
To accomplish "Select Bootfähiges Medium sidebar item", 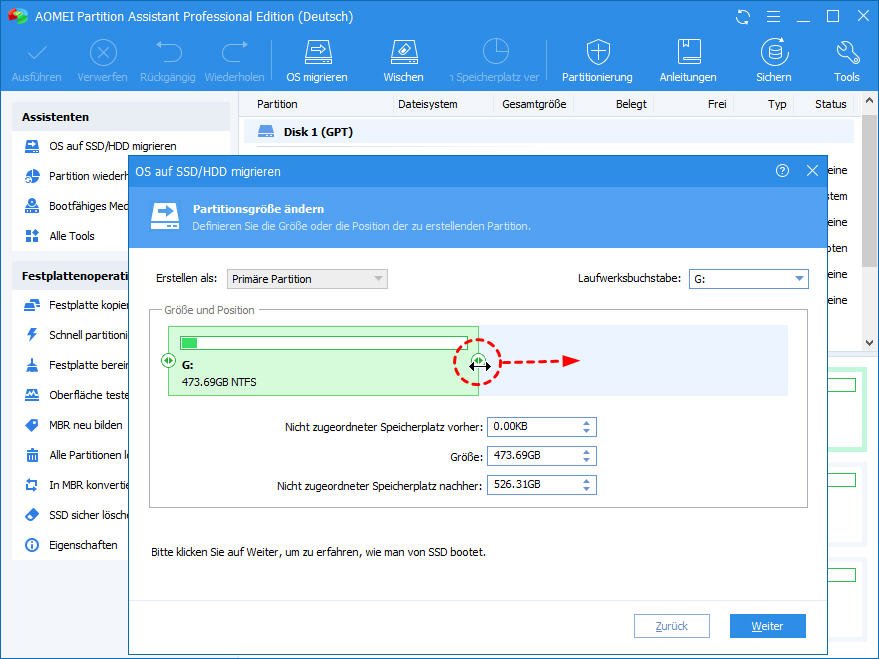I will [x=76, y=206].
